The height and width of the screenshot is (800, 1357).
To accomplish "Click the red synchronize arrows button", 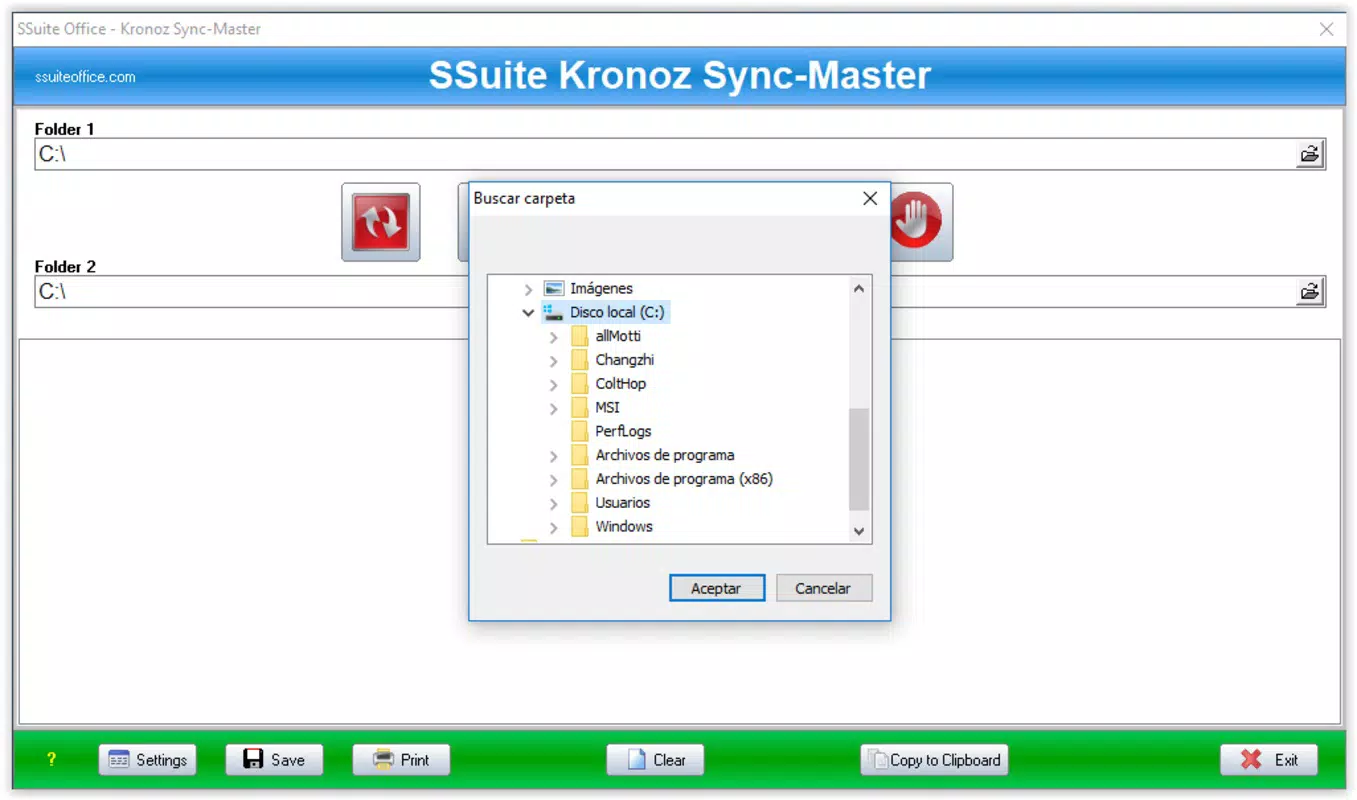I will [x=381, y=222].
